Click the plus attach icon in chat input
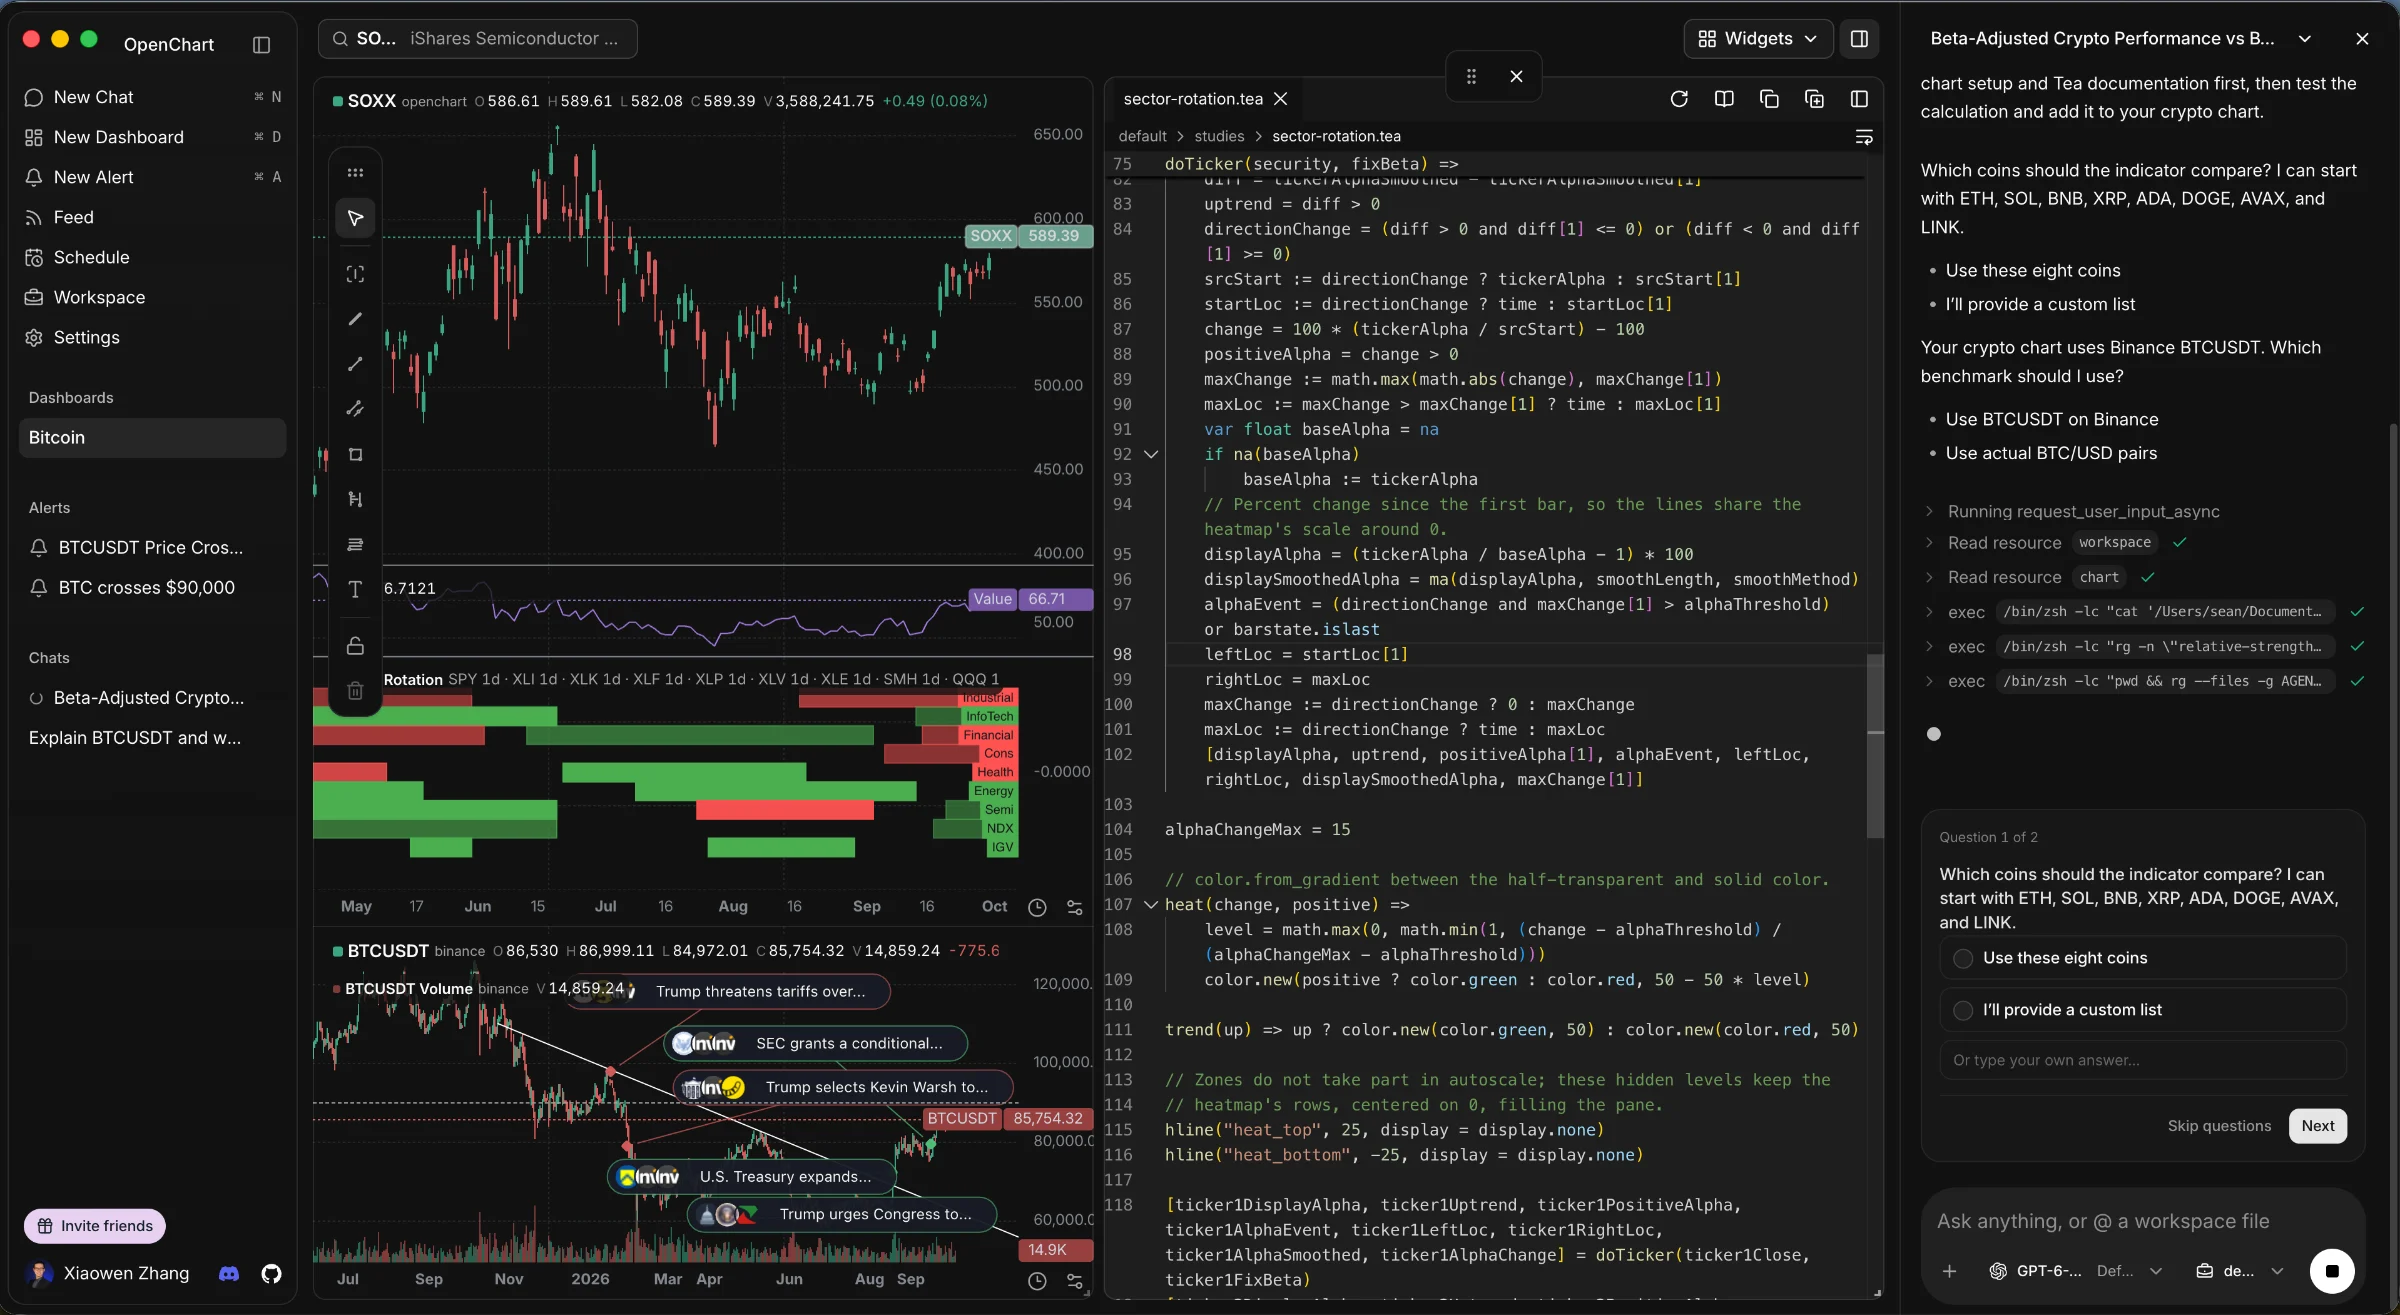This screenshot has height=1315, width=2400. [1949, 1271]
